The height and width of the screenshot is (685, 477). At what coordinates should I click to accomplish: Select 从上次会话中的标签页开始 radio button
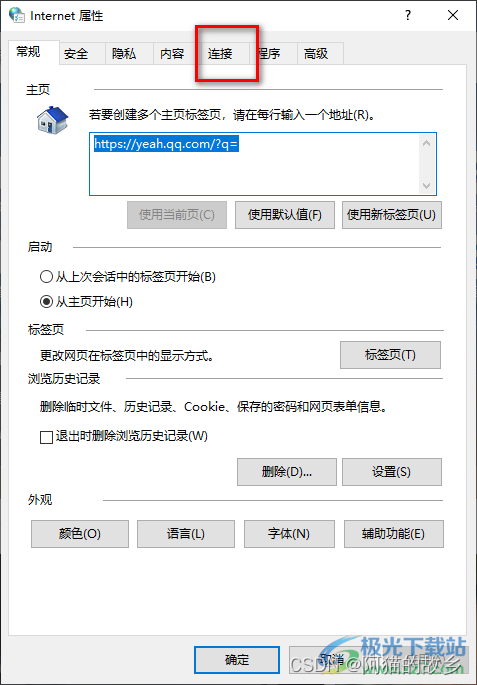point(46,277)
